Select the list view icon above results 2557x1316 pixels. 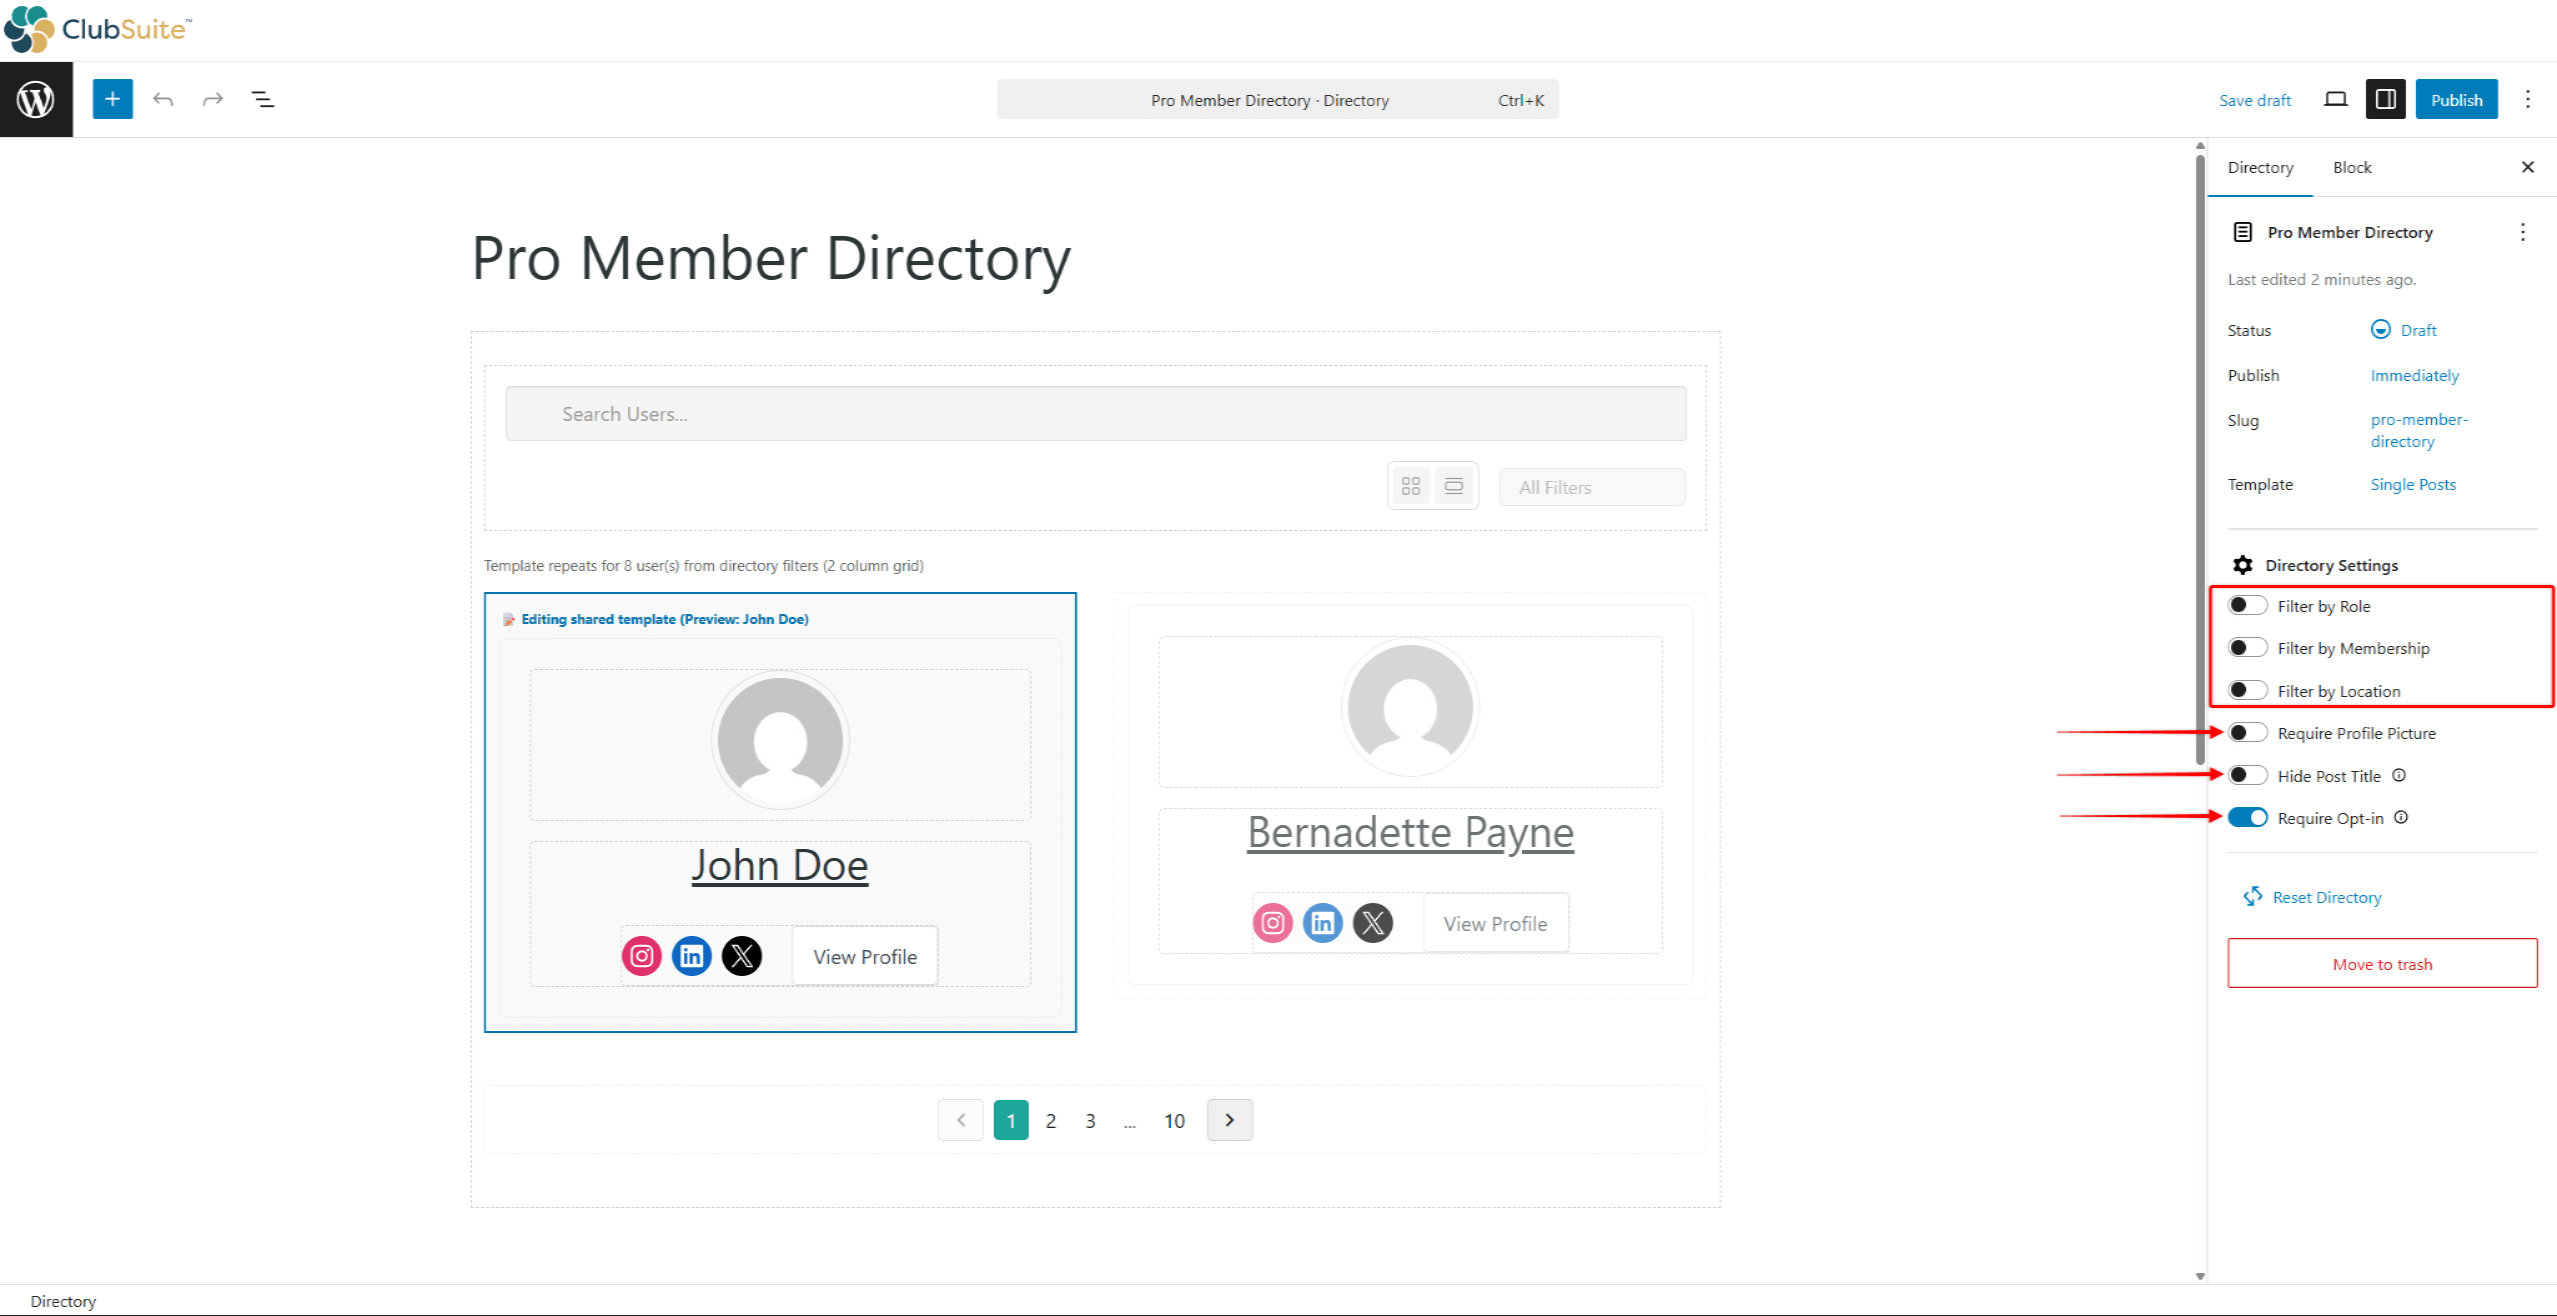[x=1455, y=486]
